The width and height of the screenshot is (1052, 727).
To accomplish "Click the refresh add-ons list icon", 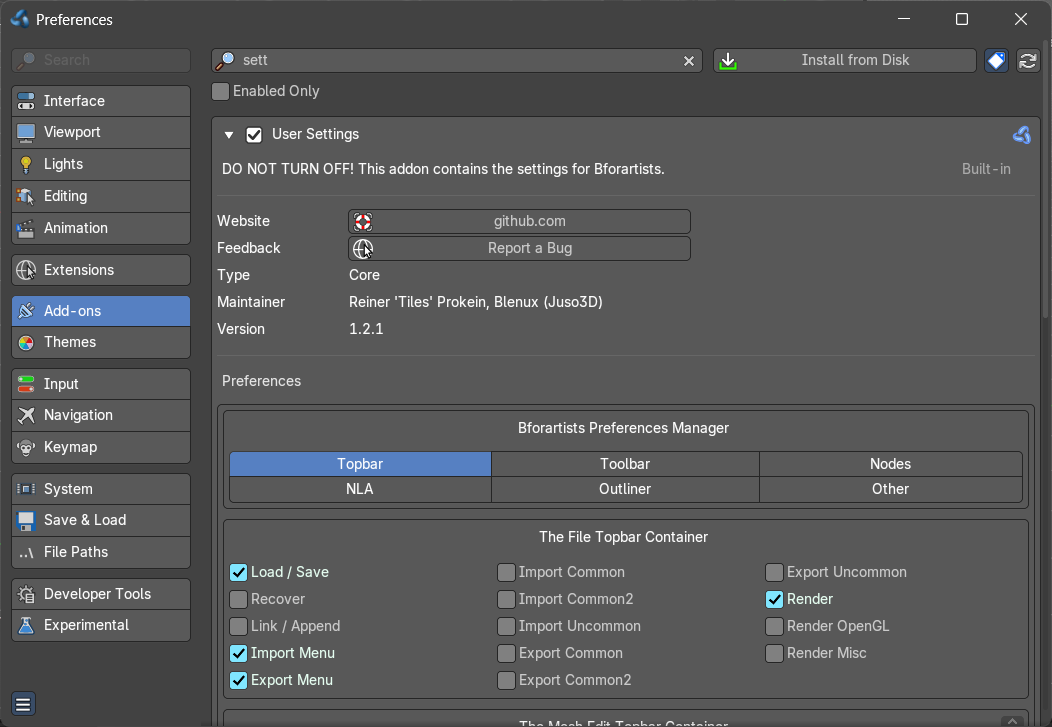I will pyautogui.click(x=1028, y=60).
